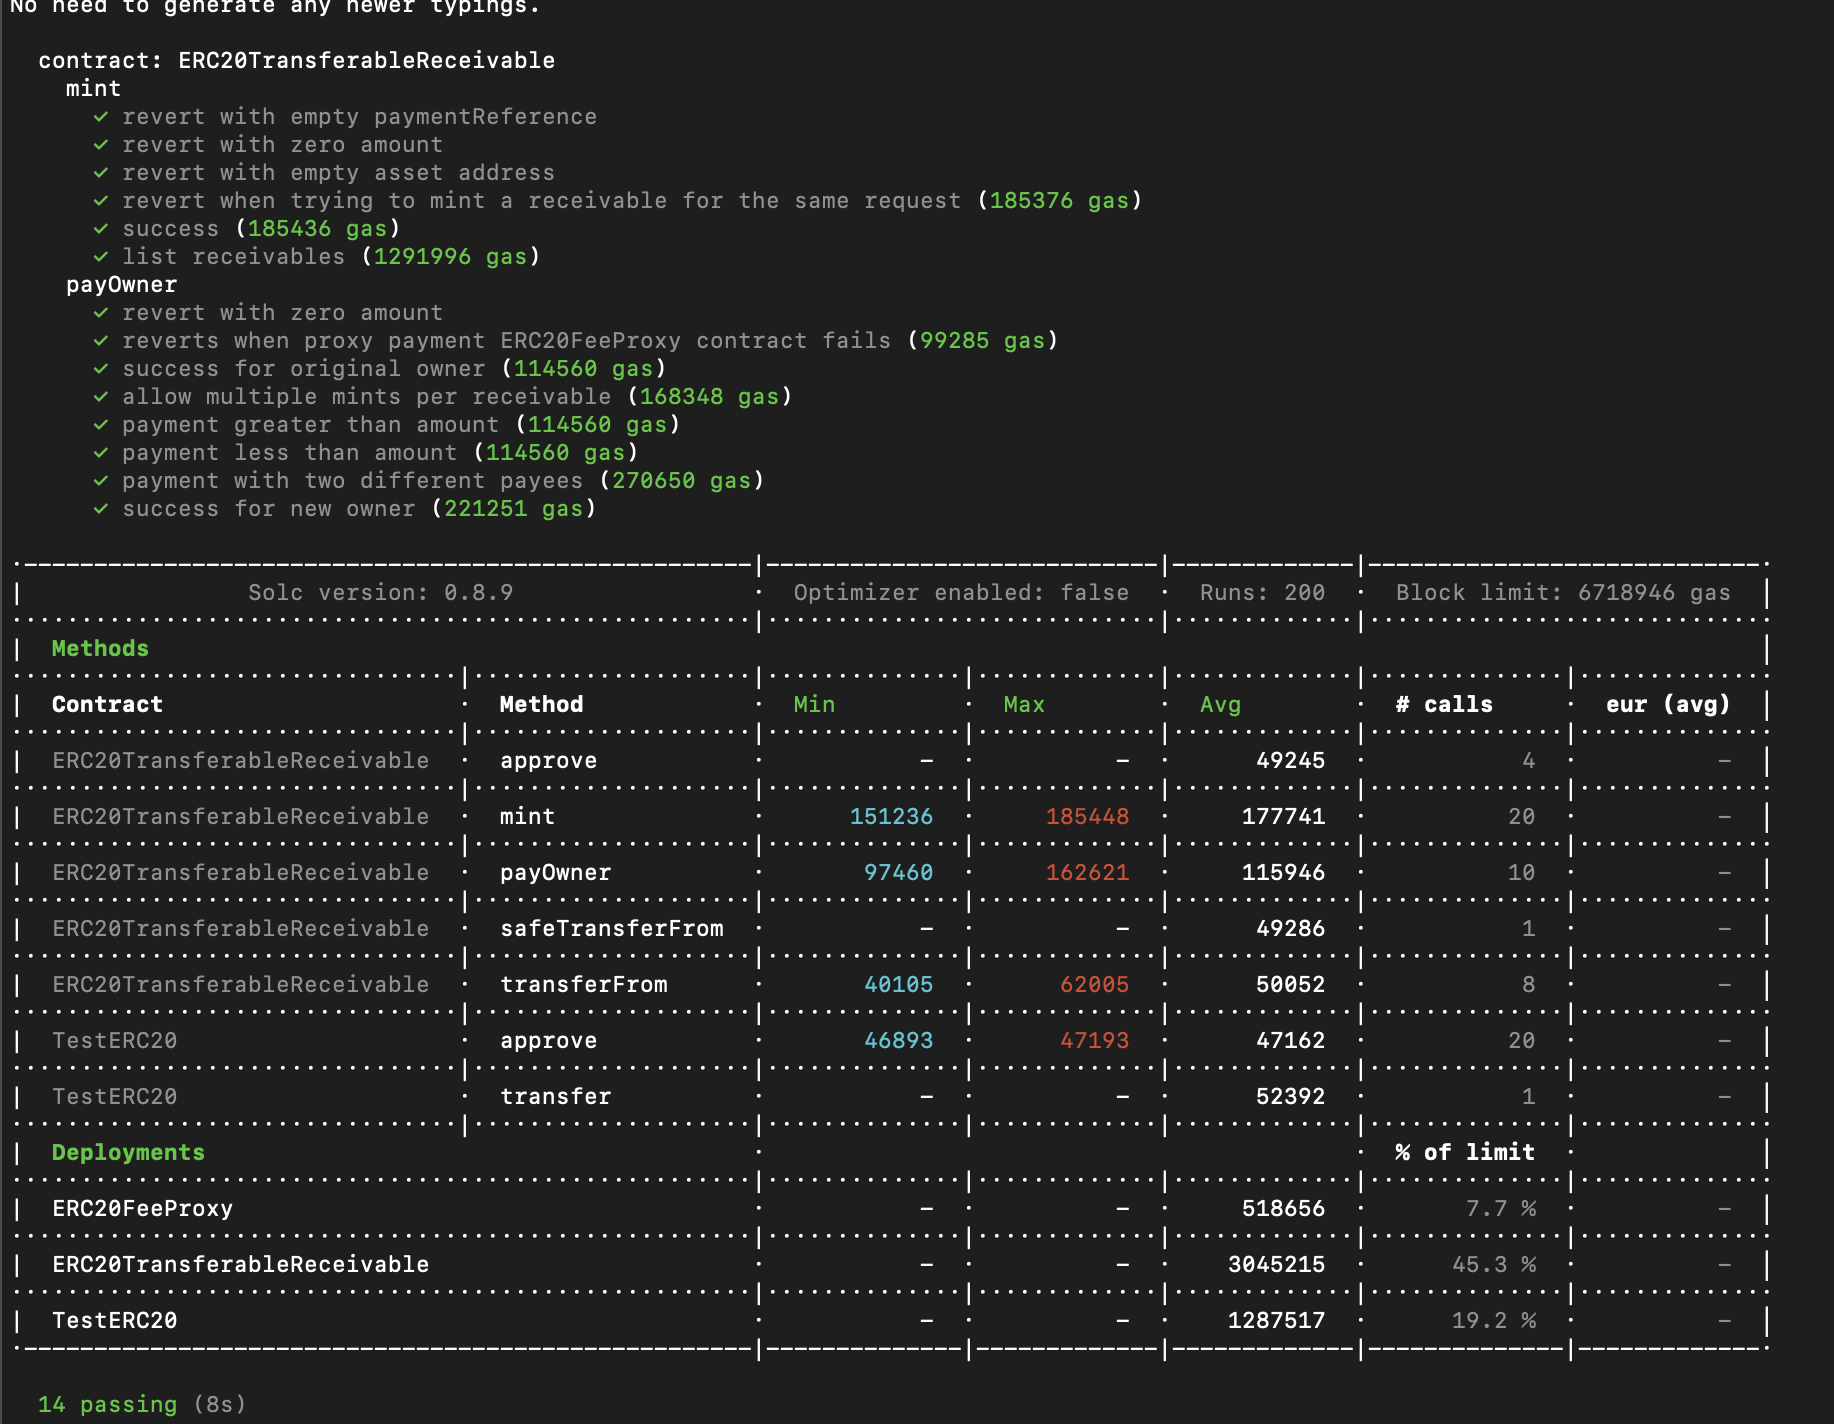Click the '% of limit' header
1834x1424 pixels.
1465,1153
